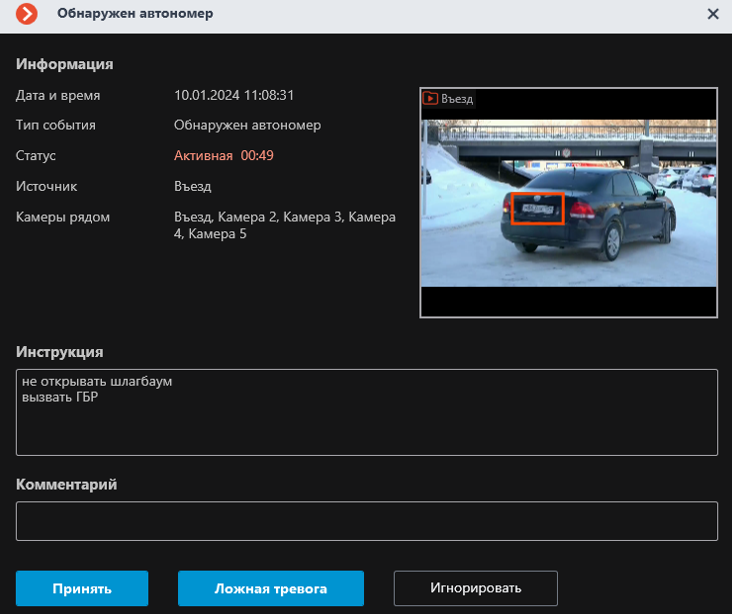
Task: Select the date value 10.01.2024 11:08:31
Action: click(234, 95)
